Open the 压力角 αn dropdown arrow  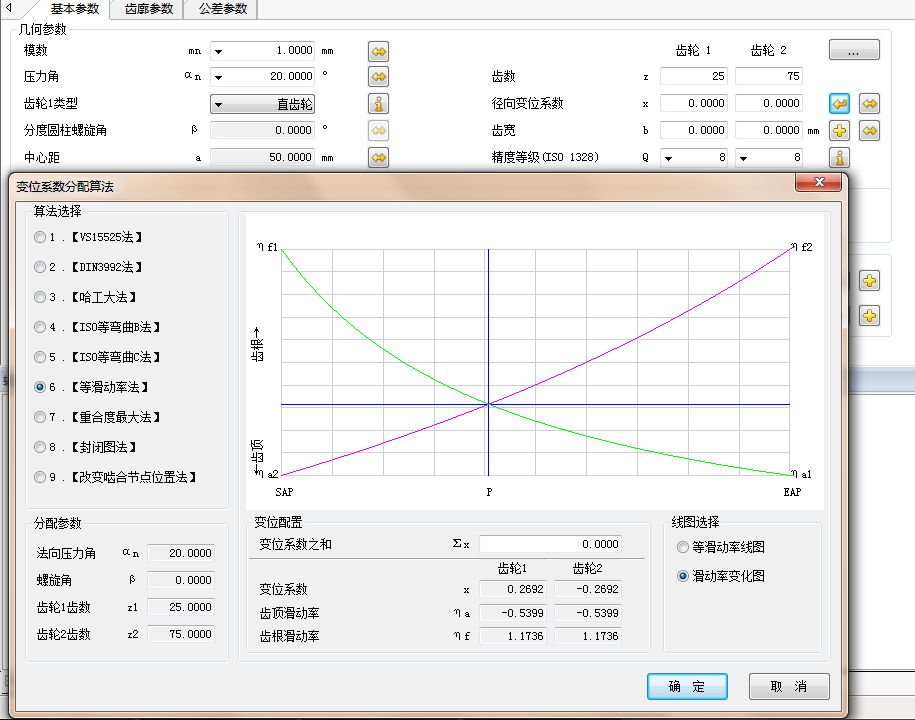click(x=218, y=77)
